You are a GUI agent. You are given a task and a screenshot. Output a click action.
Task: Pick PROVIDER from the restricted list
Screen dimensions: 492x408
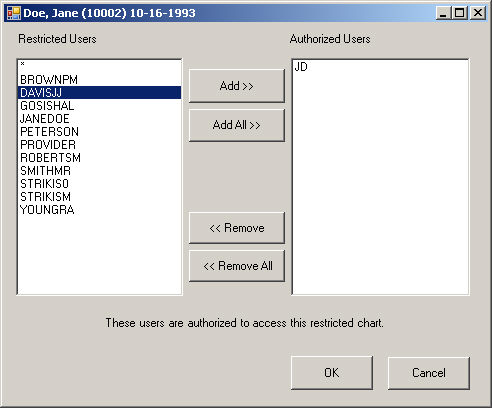(x=99, y=145)
